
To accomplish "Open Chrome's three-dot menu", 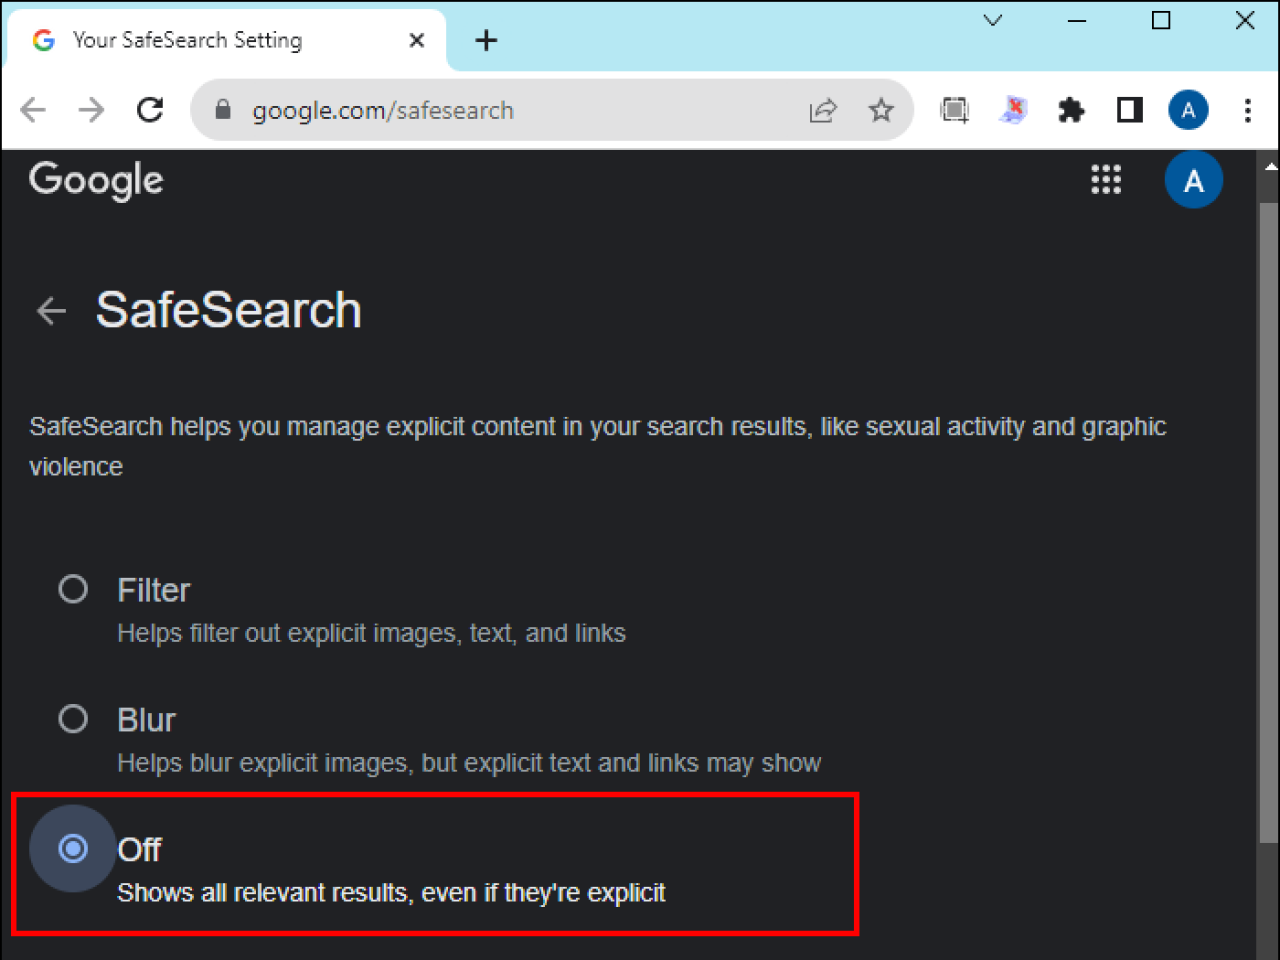I will coord(1247,110).
